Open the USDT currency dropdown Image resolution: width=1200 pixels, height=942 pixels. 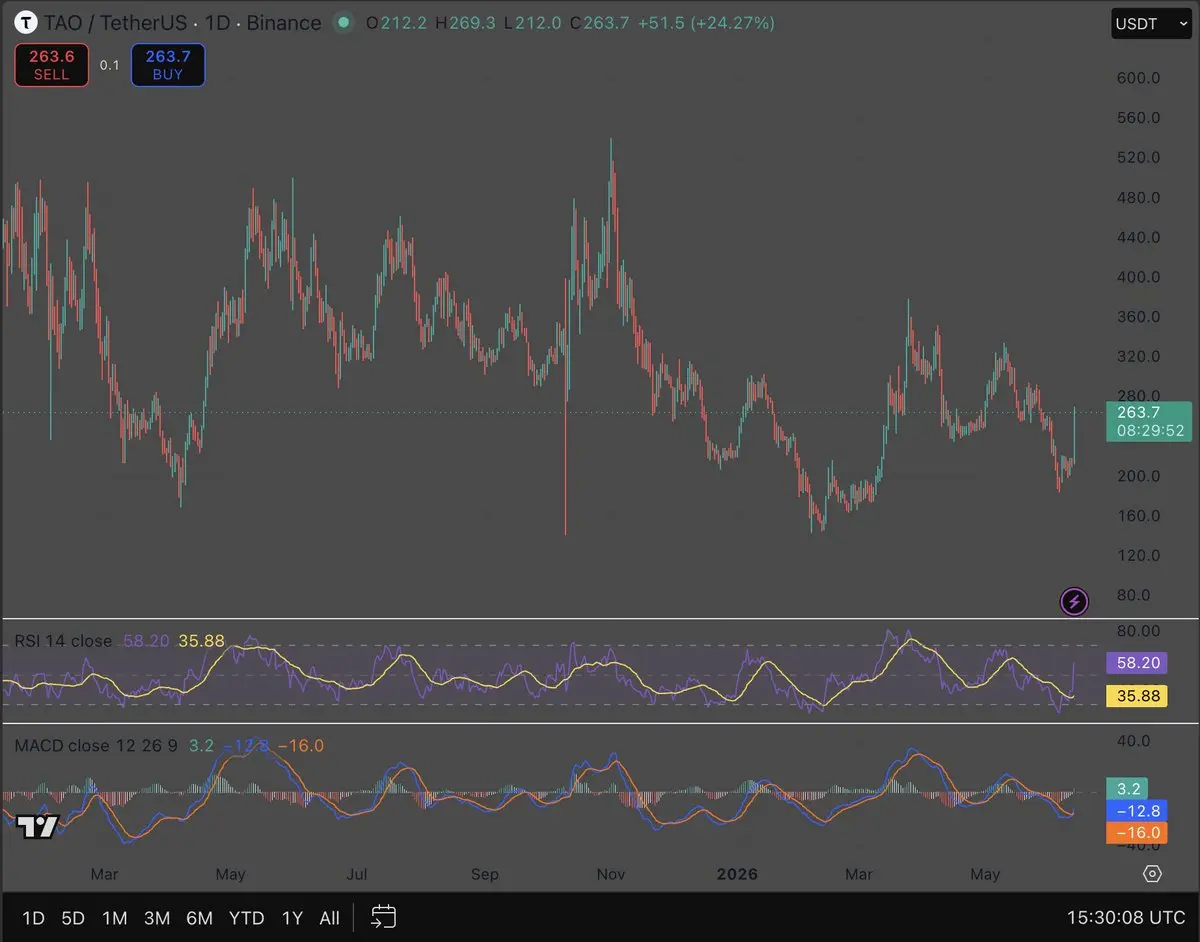(1151, 23)
